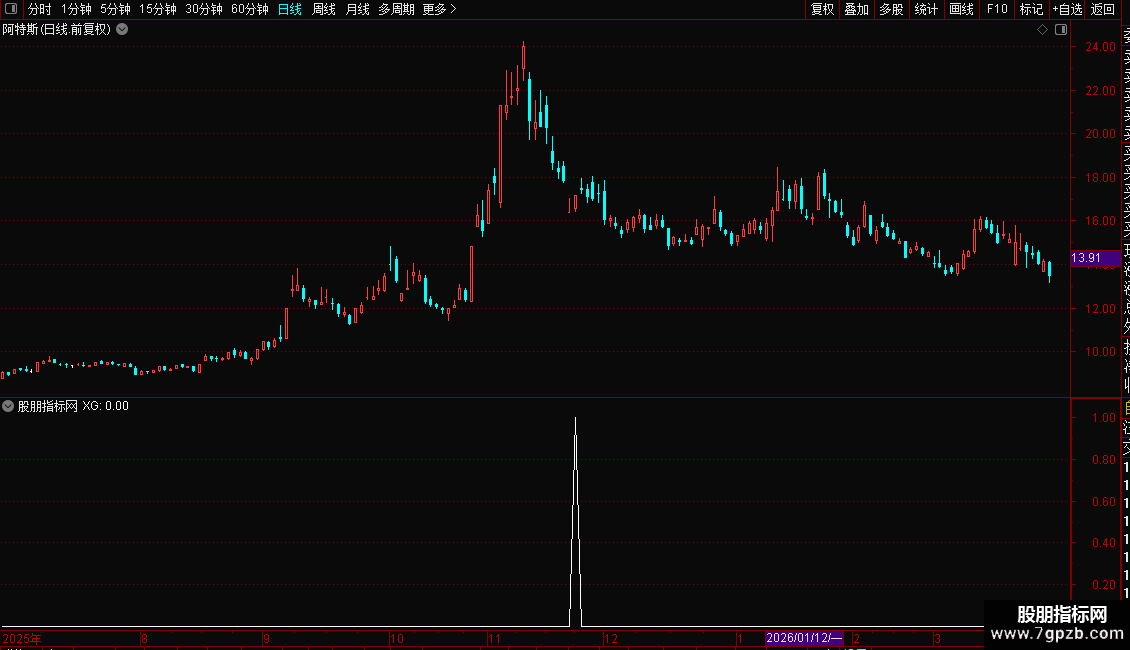
Task: Switch to 月线 monthly chart
Action: pyautogui.click(x=357, y=9)
